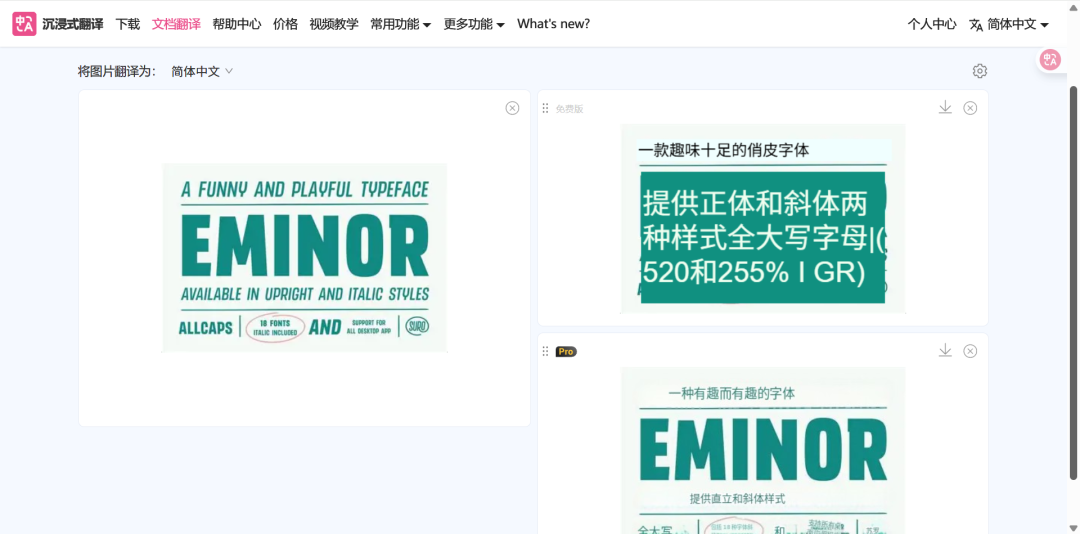Screen dimensions: 1080x534
Task: Click the original EMINOR typeface image
Action: (x=304, y=257)
